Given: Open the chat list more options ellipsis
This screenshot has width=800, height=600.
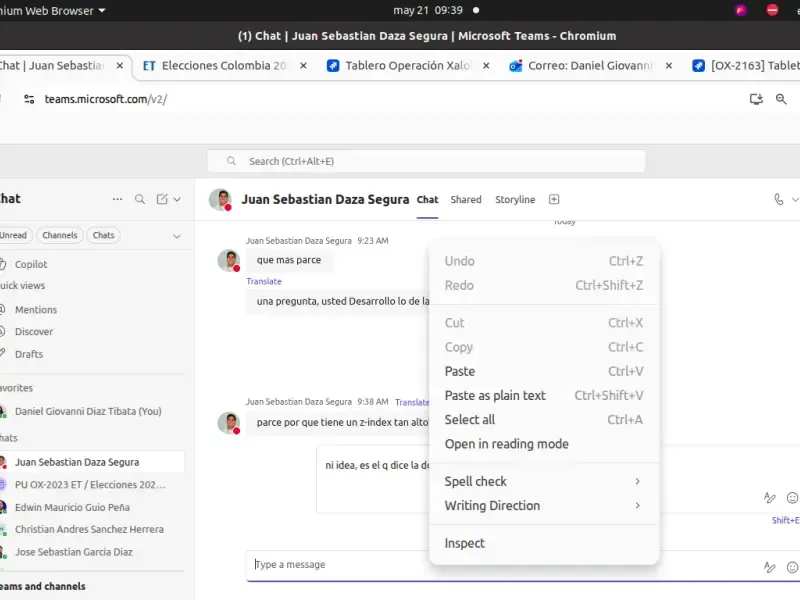Looking at the screenshot, I should [x=117, y=199].
